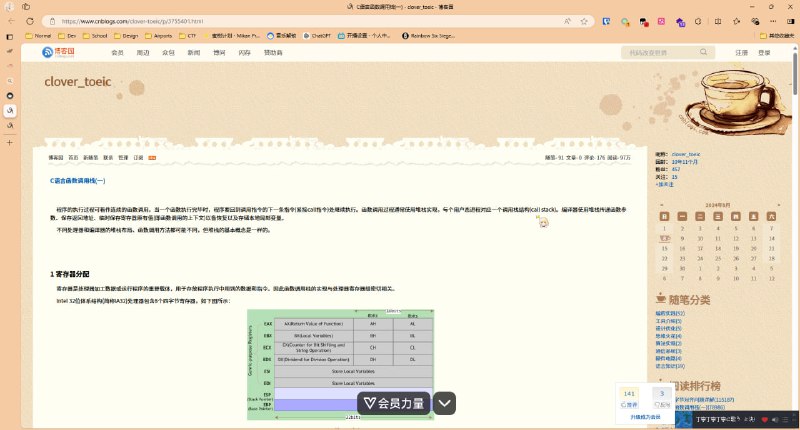Click the 登录 login link
The image size is (800, 430).
click(764, 53)
